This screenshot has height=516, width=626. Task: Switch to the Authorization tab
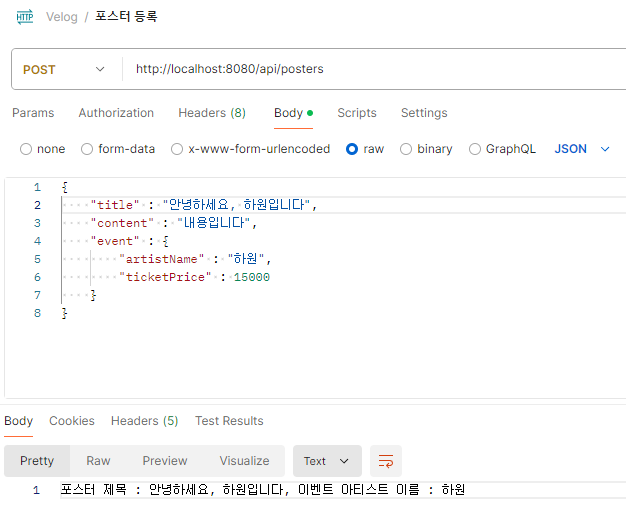pyautogui.click(x=116, y=113)
